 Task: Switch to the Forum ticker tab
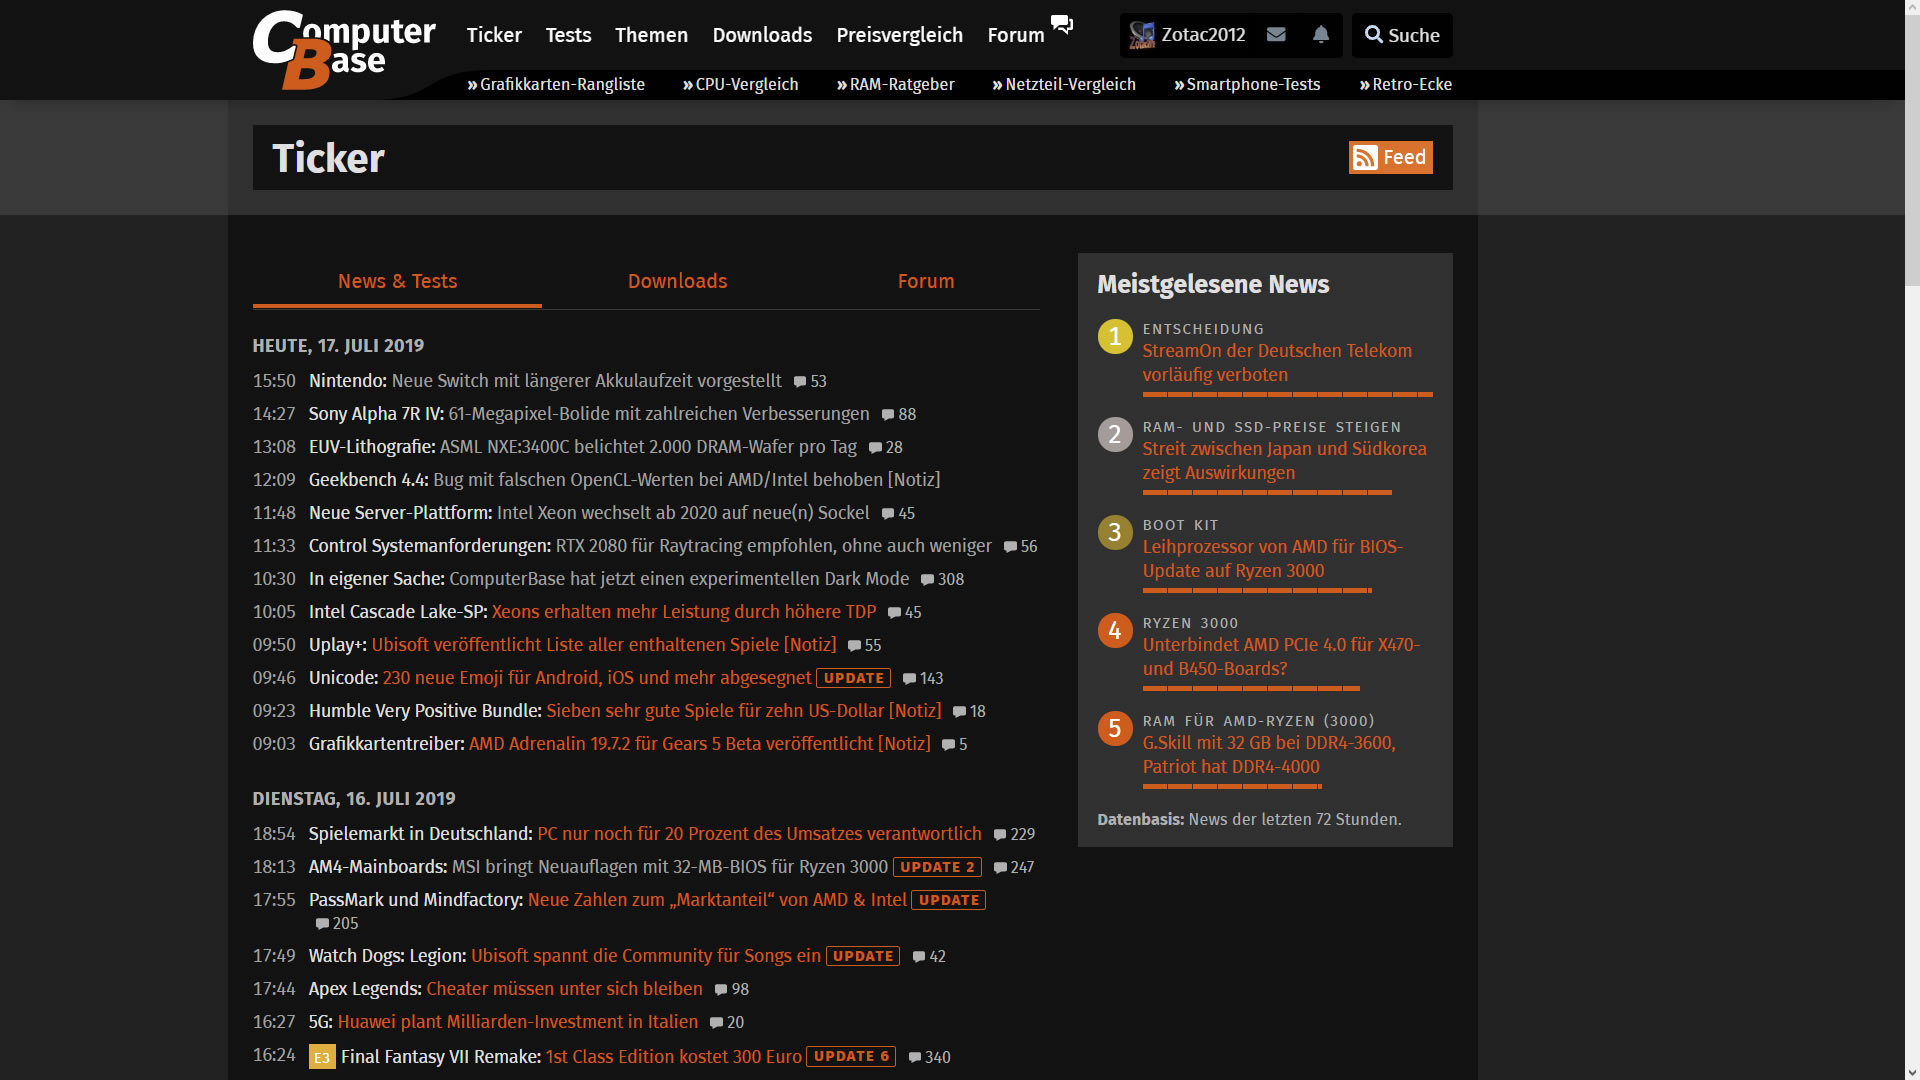(x=925, y=282)
